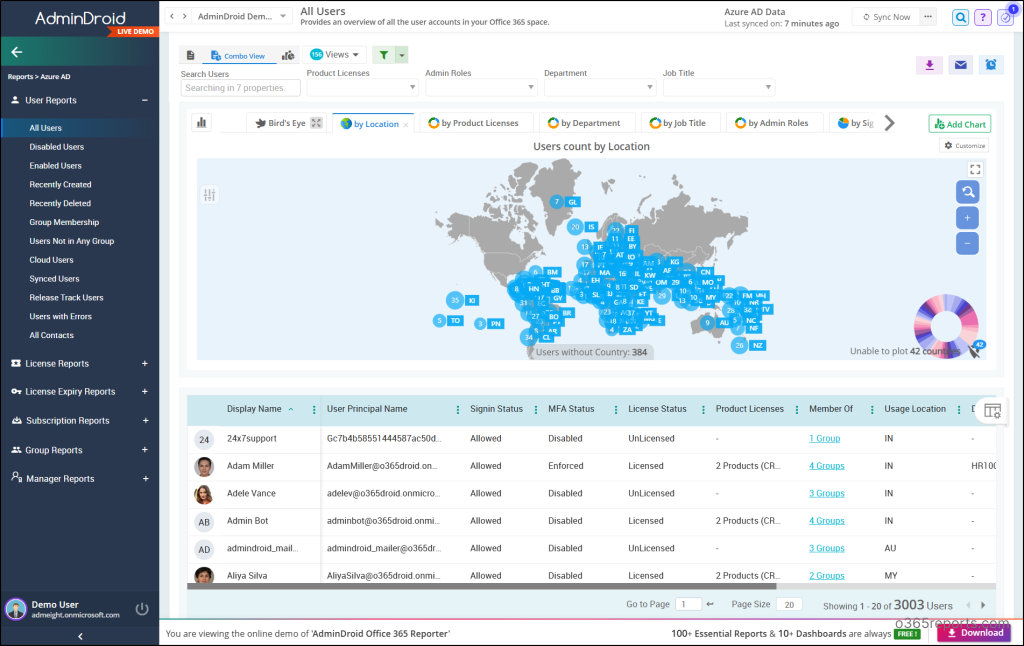Open Recently Deleted report
The image size is (1024, 646).
(60, 203)
